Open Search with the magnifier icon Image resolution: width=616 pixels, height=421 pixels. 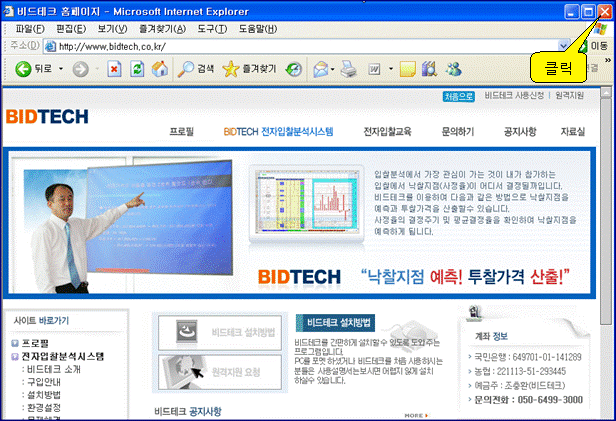(x=185, y=69)
